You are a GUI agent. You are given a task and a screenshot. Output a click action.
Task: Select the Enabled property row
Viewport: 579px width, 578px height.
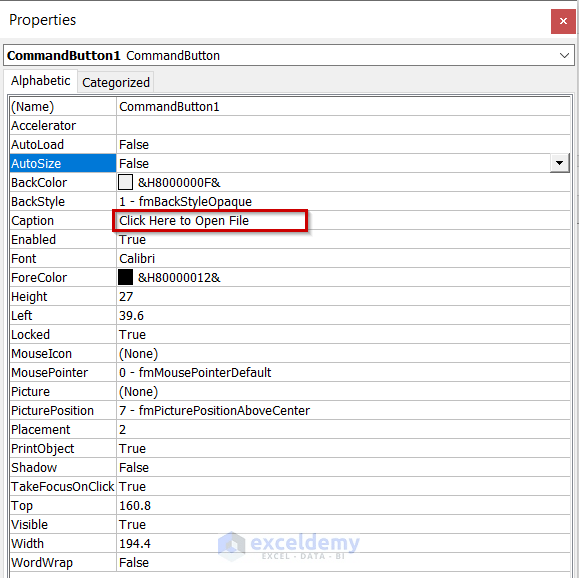click(x=290, y=240)
